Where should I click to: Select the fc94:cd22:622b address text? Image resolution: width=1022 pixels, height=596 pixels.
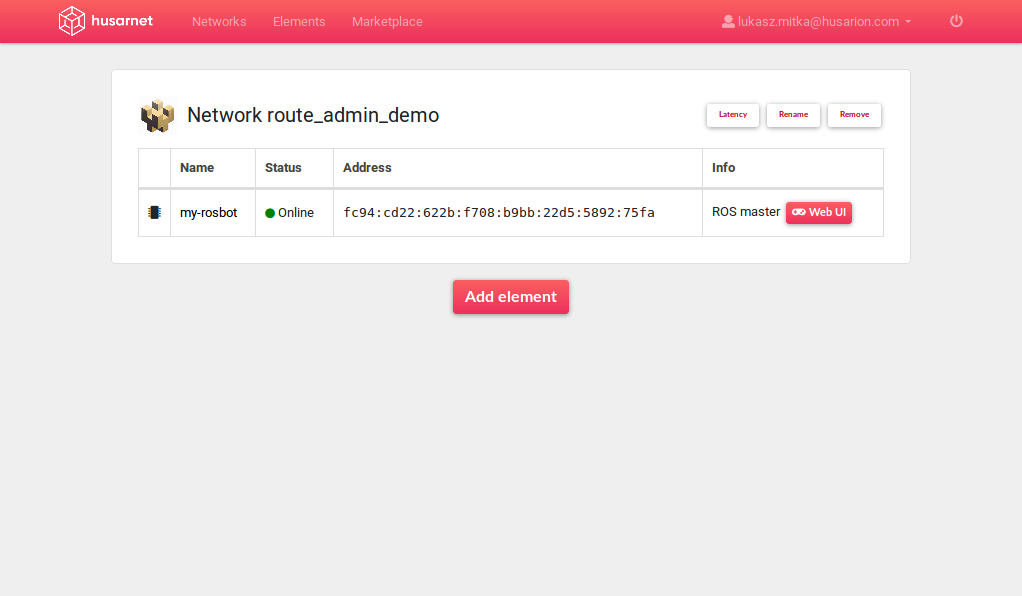tap(499, 213)
